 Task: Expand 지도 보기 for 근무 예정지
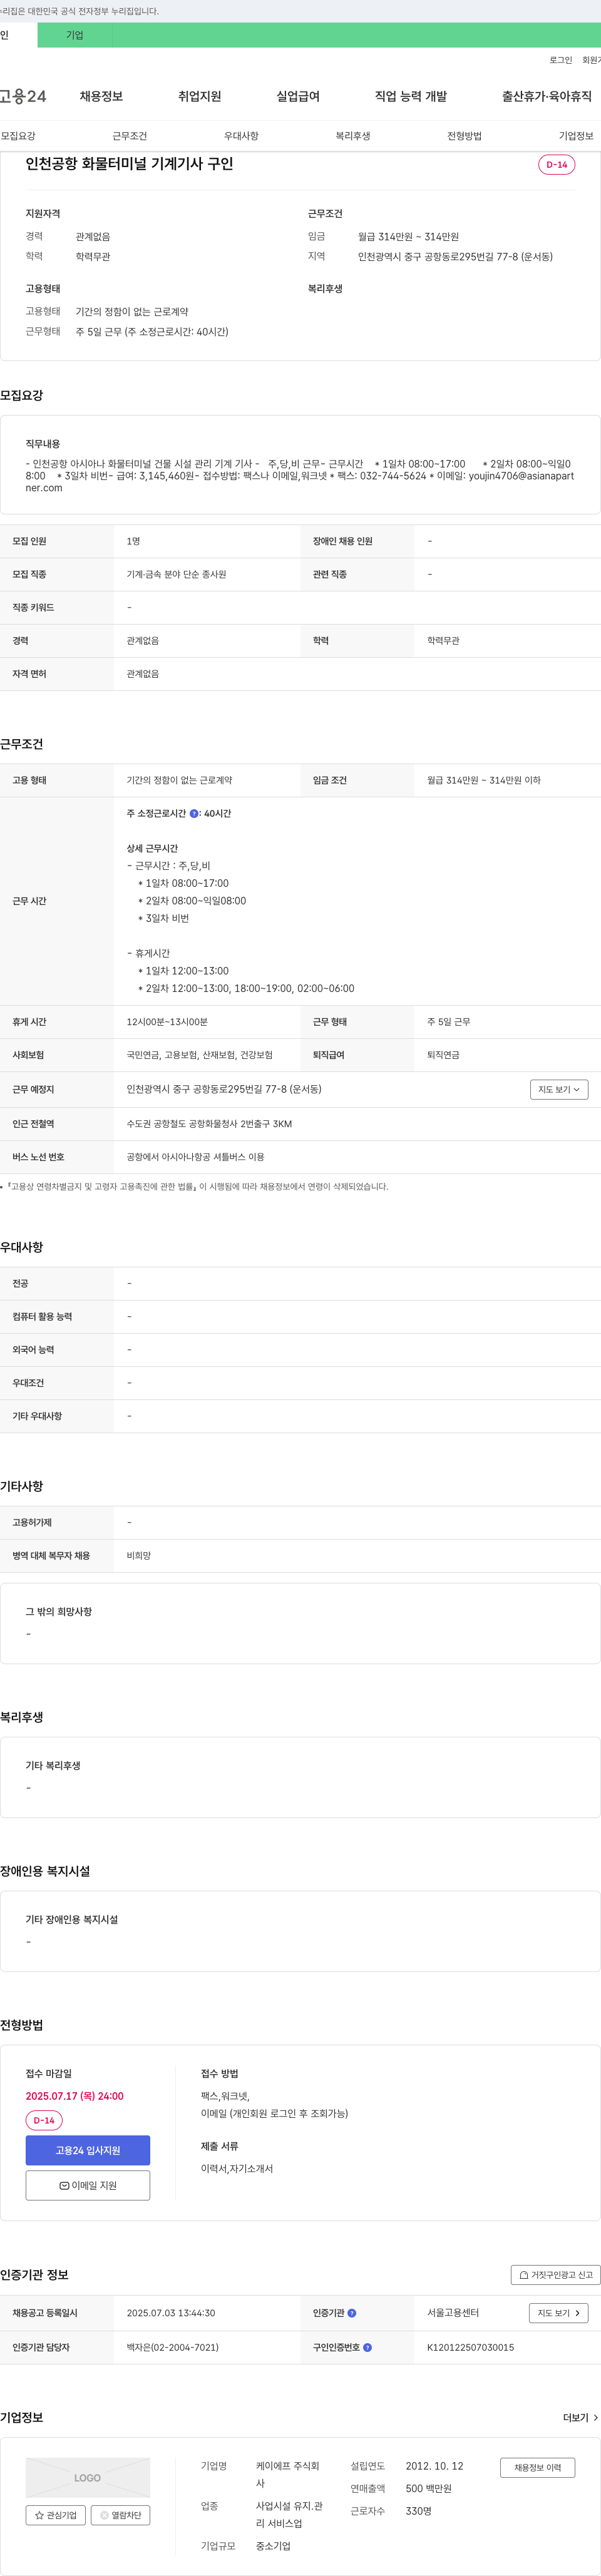(559, 1090)
